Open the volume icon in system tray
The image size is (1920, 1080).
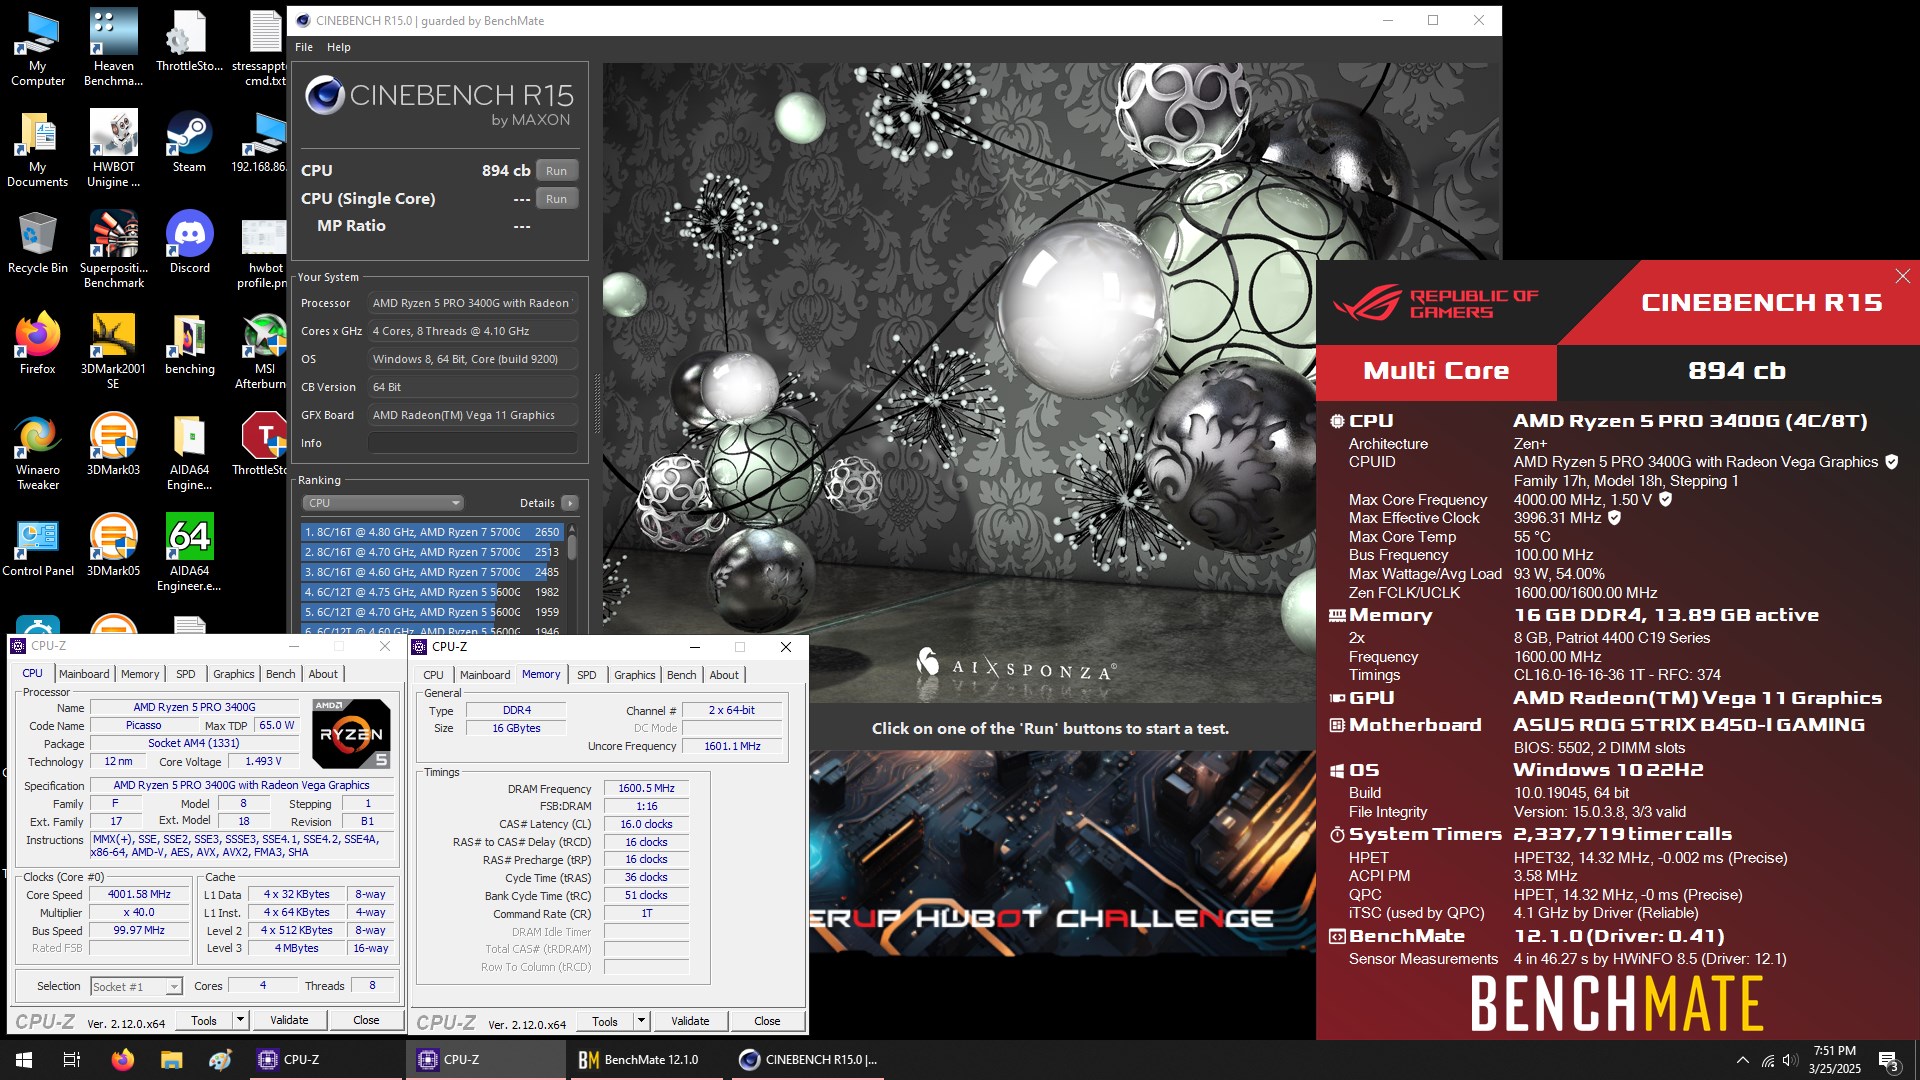pos(1791,1060)
